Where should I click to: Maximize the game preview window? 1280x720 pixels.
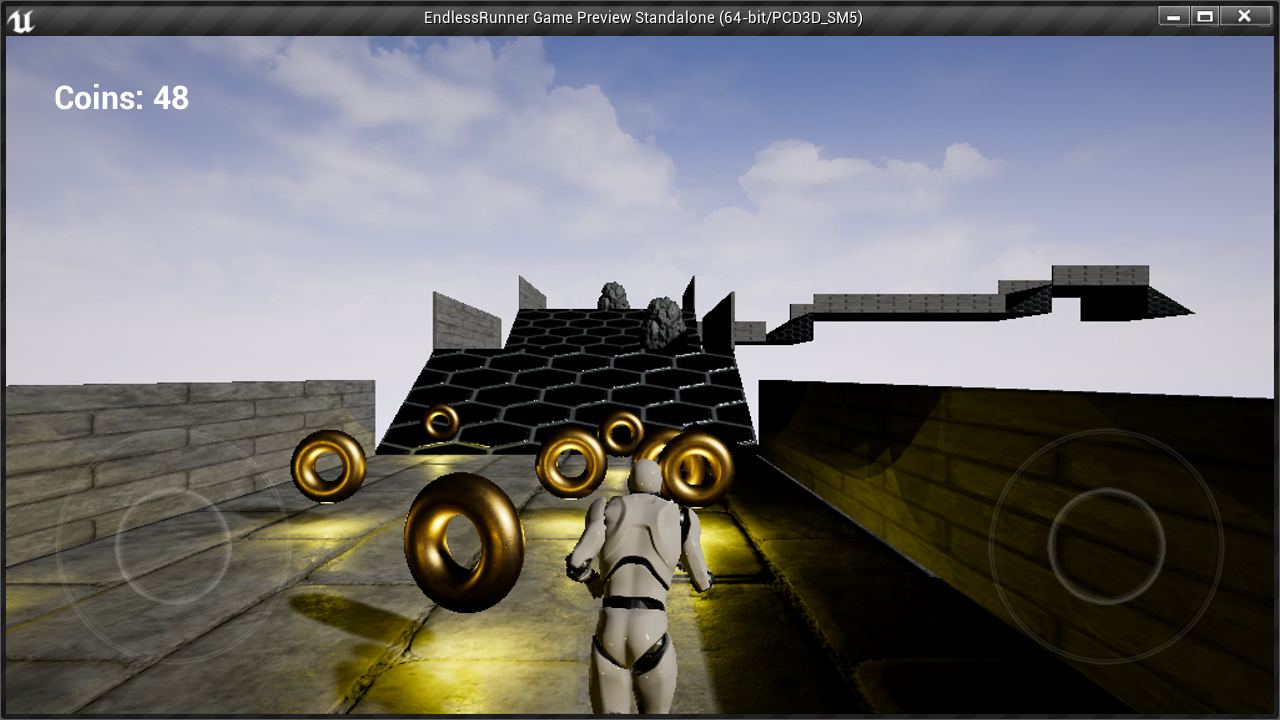[1205, 16]
